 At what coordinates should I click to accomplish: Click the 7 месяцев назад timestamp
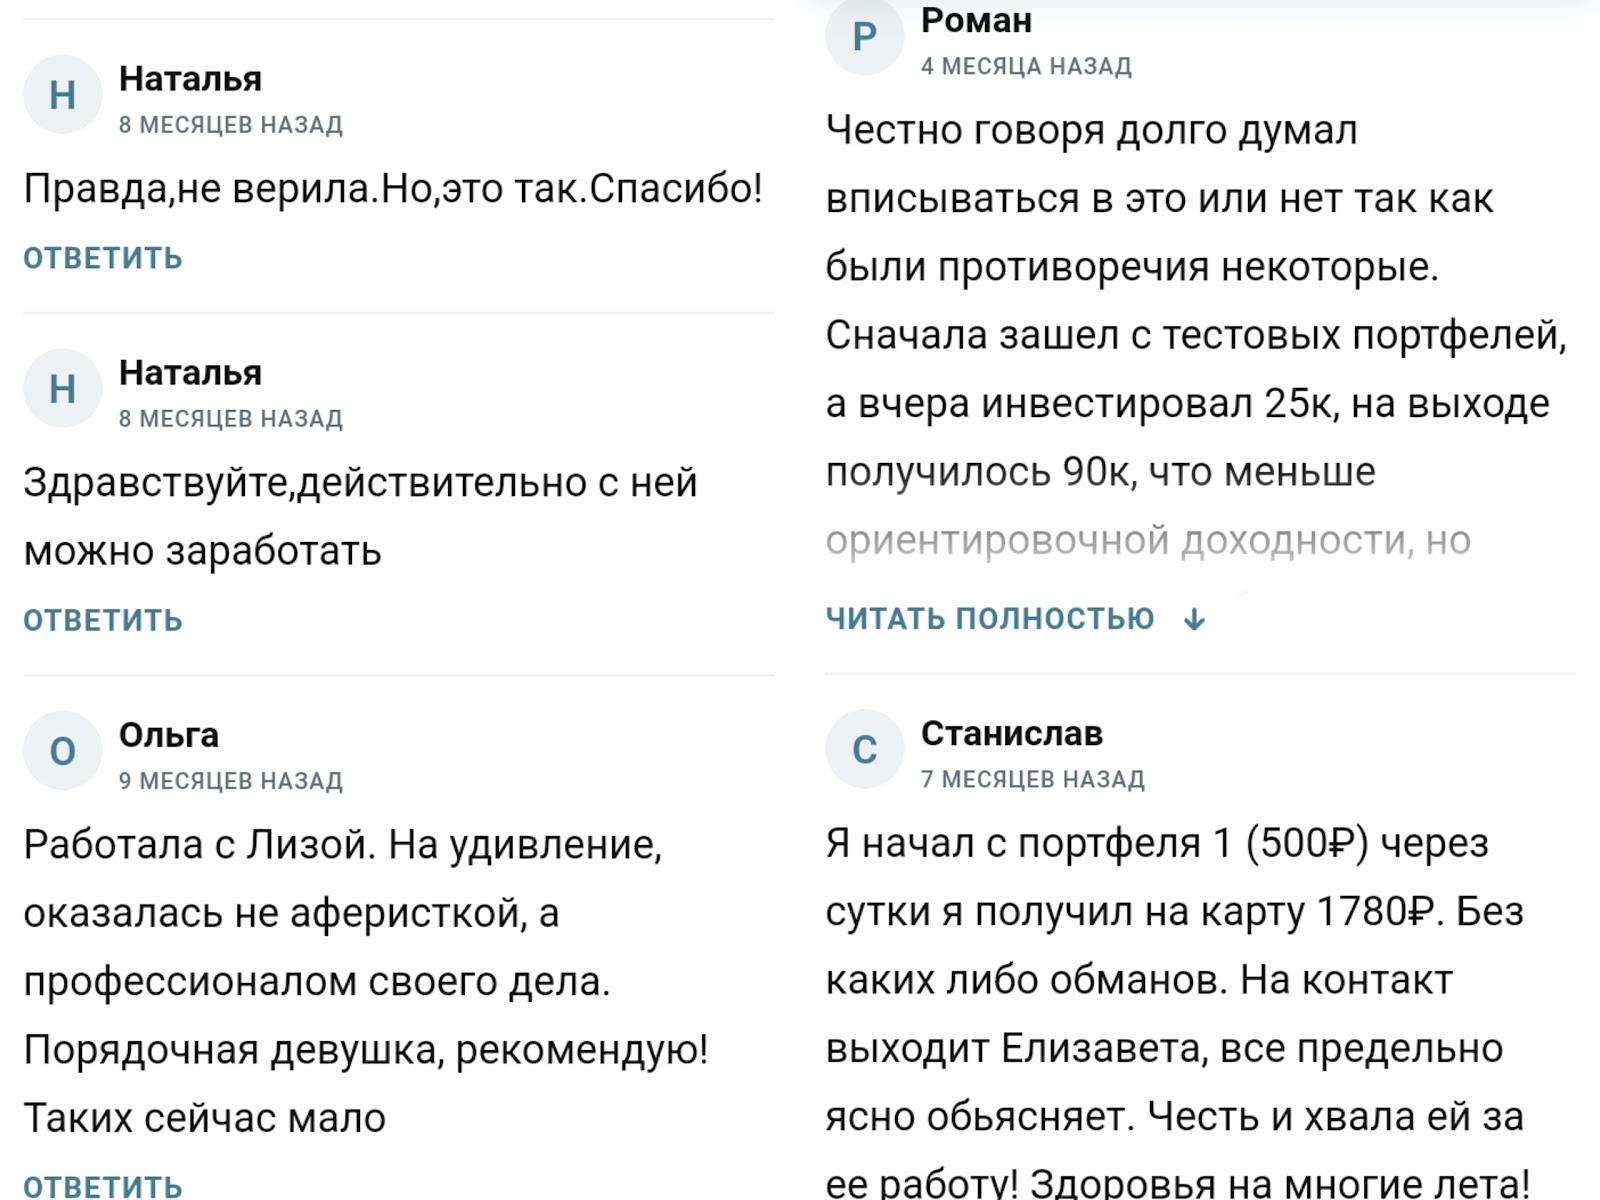pyautogui.click(x=1033, y=779)
